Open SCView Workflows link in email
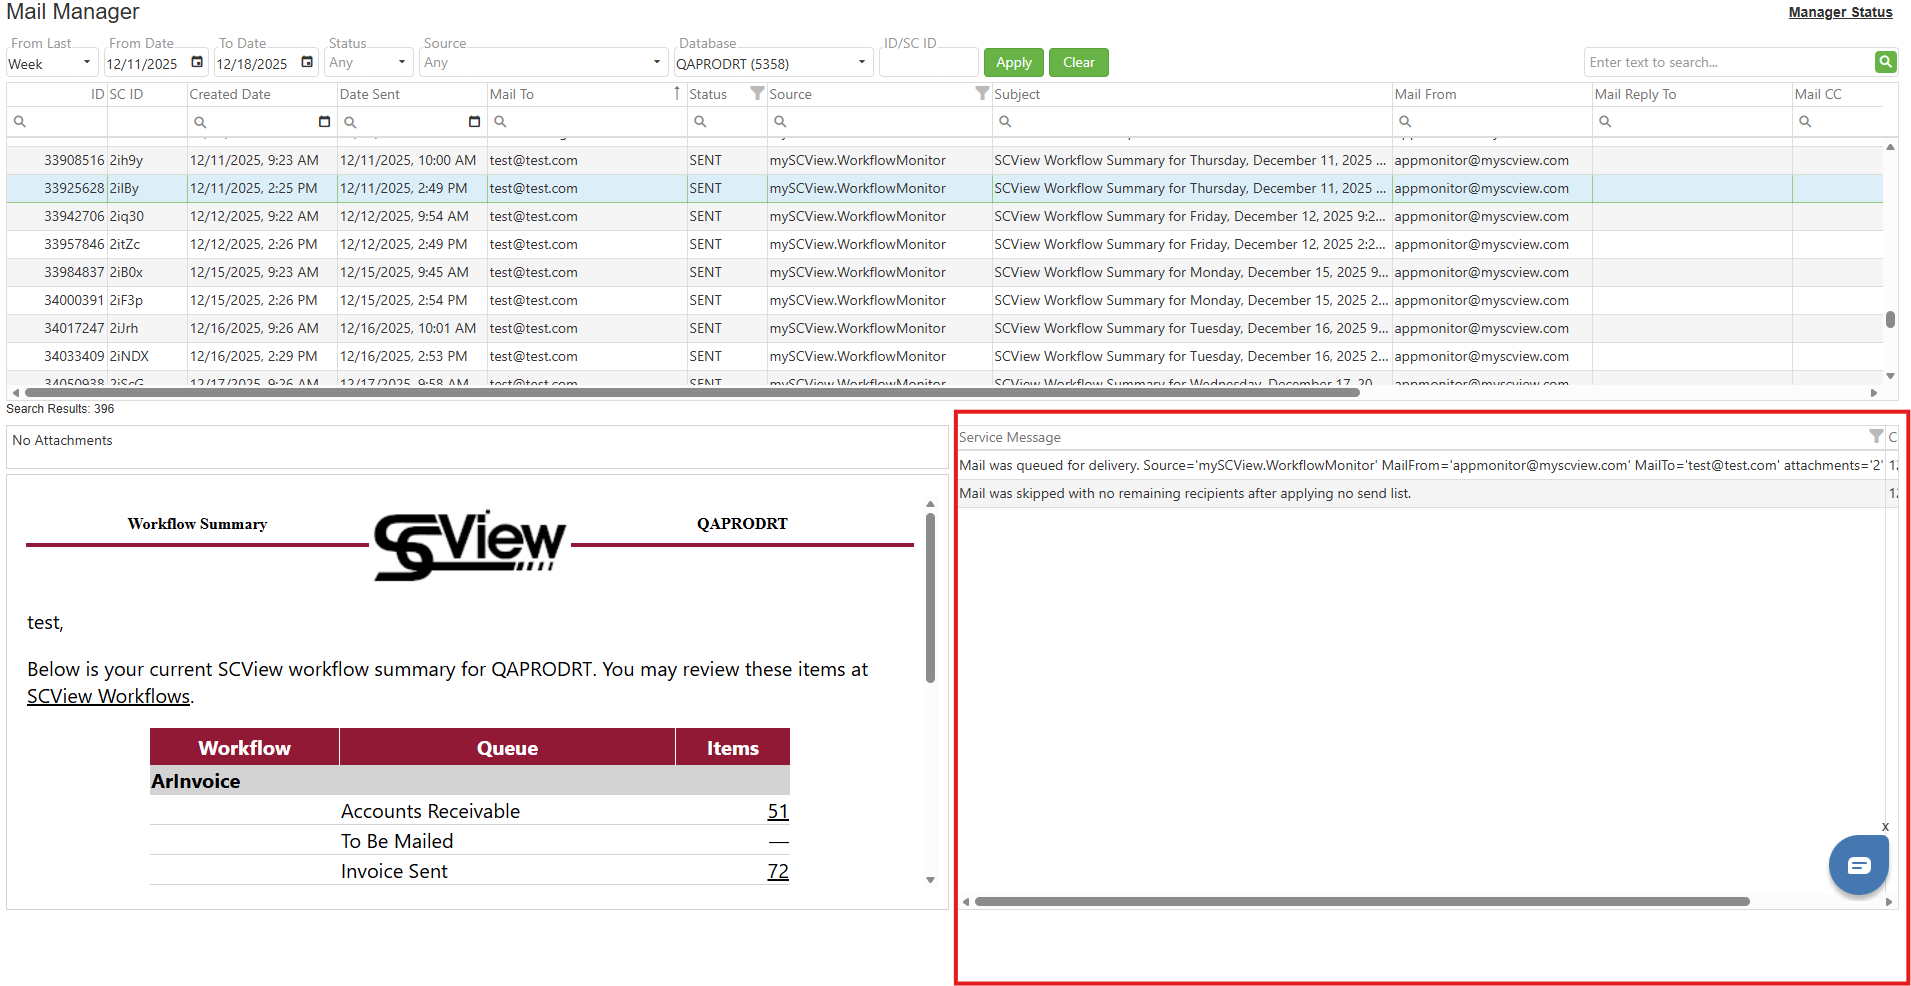The width and height of the screenshot is (1911, 986). tap(108, 696)
